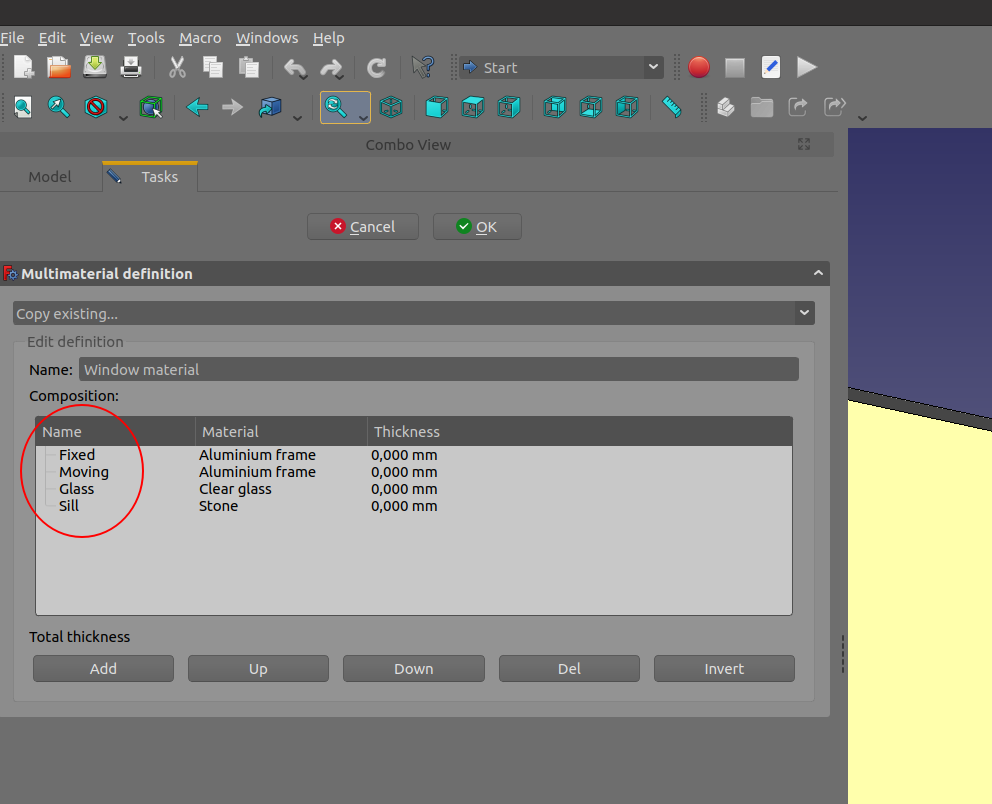This screenshot has width=992, height=804.
Task: Select the Measure distance ruler icon
Action: click(x=672, y=107)
